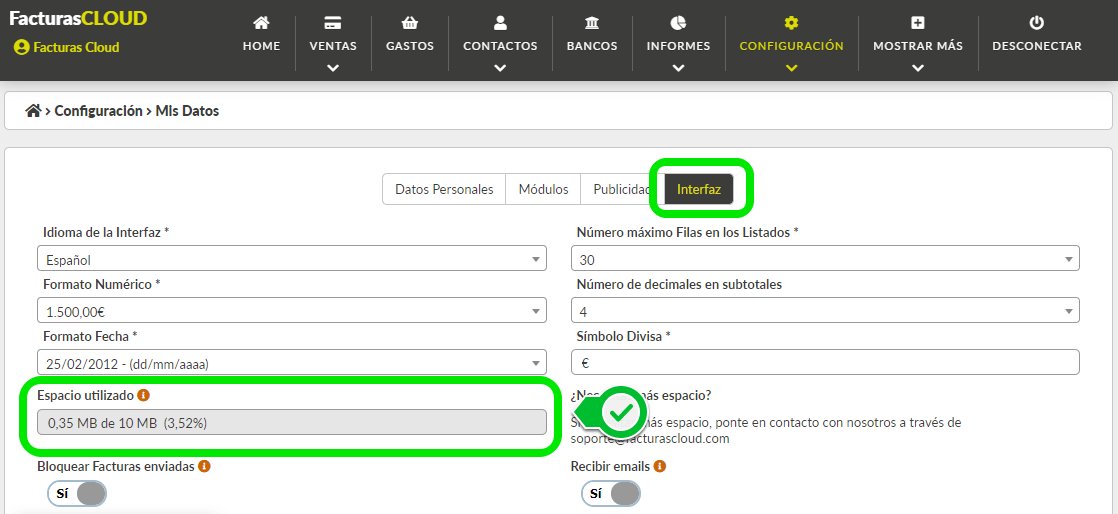Screen dimensions: 1118x514
Task: Switch to the Datos Personales tab
Action: pyautogui.click(x=444, y=190)
